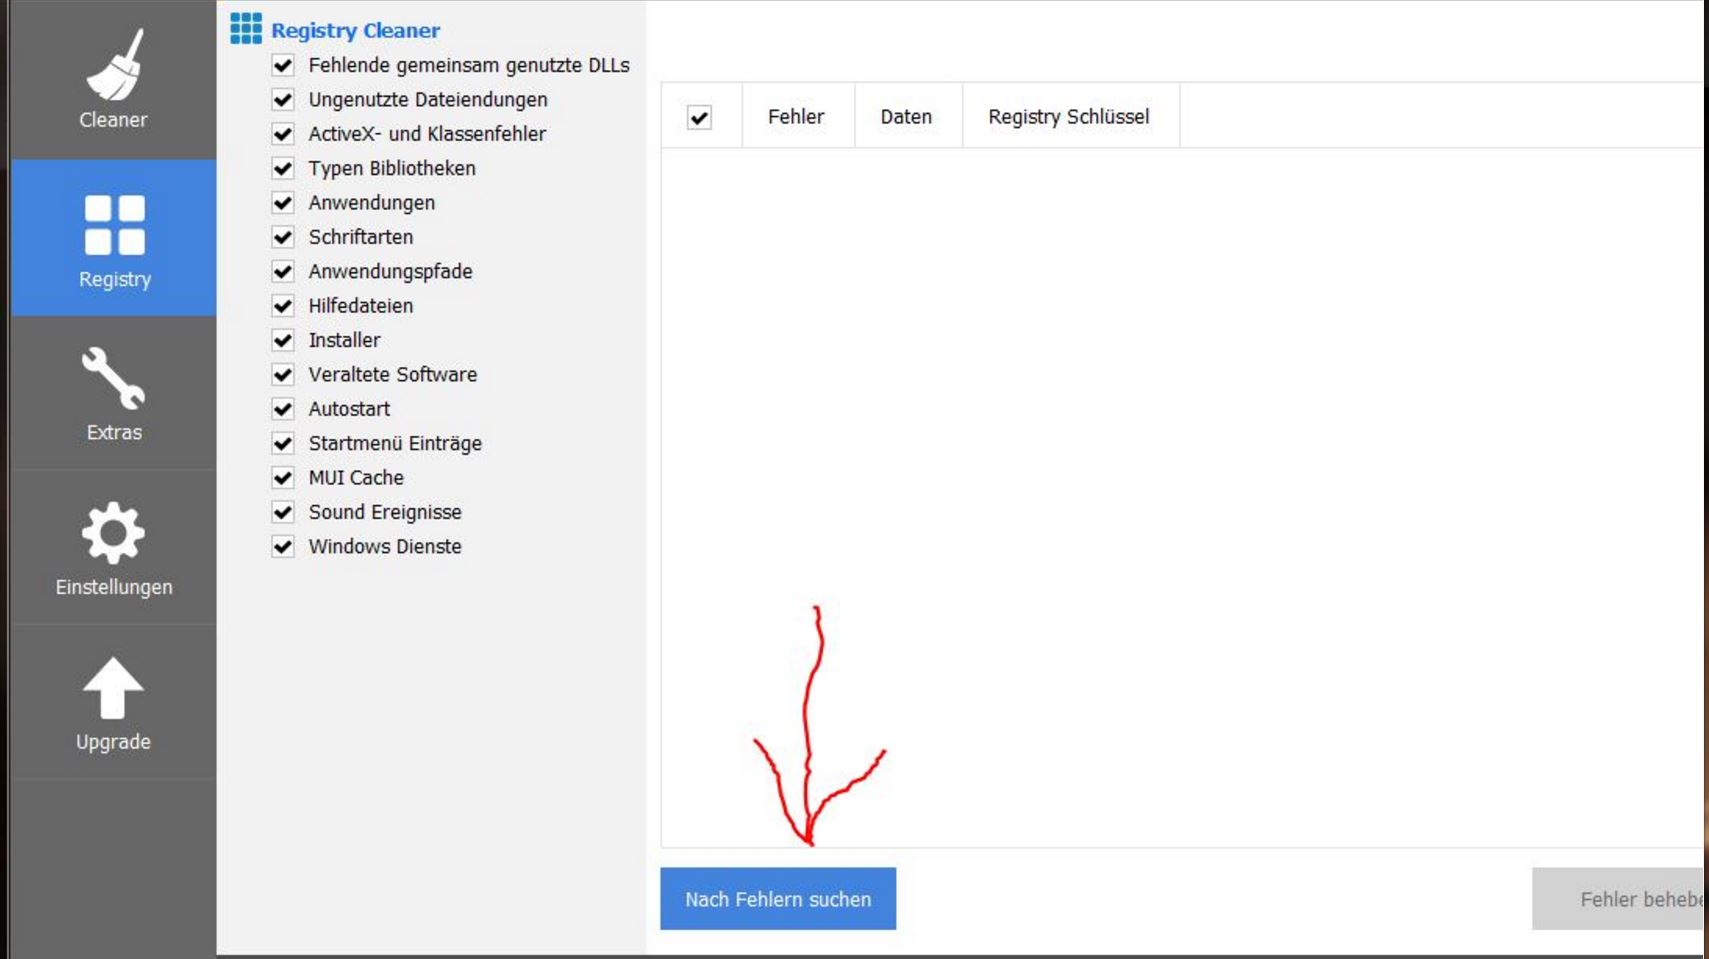Uncheck the Hilfedateien checkbox
Image resolution: width=1709 pixels, height=959 pixels.
pos(283,306)
